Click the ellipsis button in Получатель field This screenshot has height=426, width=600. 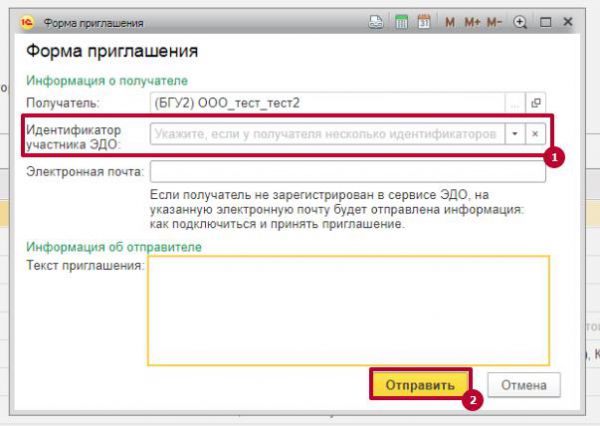[x=514, y=102]
